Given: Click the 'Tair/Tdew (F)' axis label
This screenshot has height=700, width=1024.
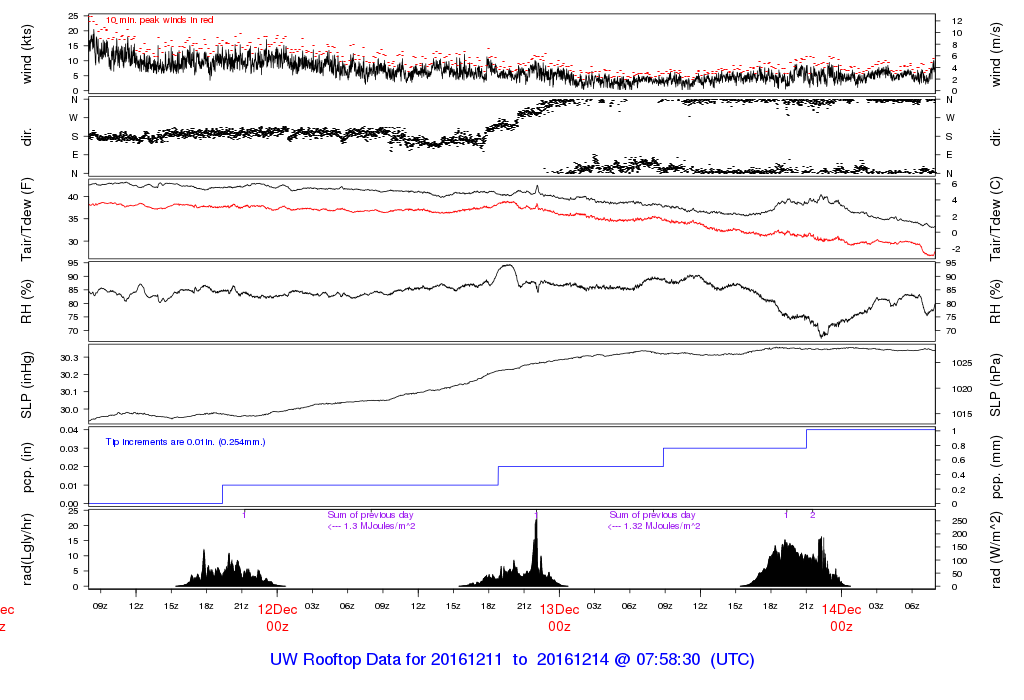Looking at the screenshot, I should (27, 219).
